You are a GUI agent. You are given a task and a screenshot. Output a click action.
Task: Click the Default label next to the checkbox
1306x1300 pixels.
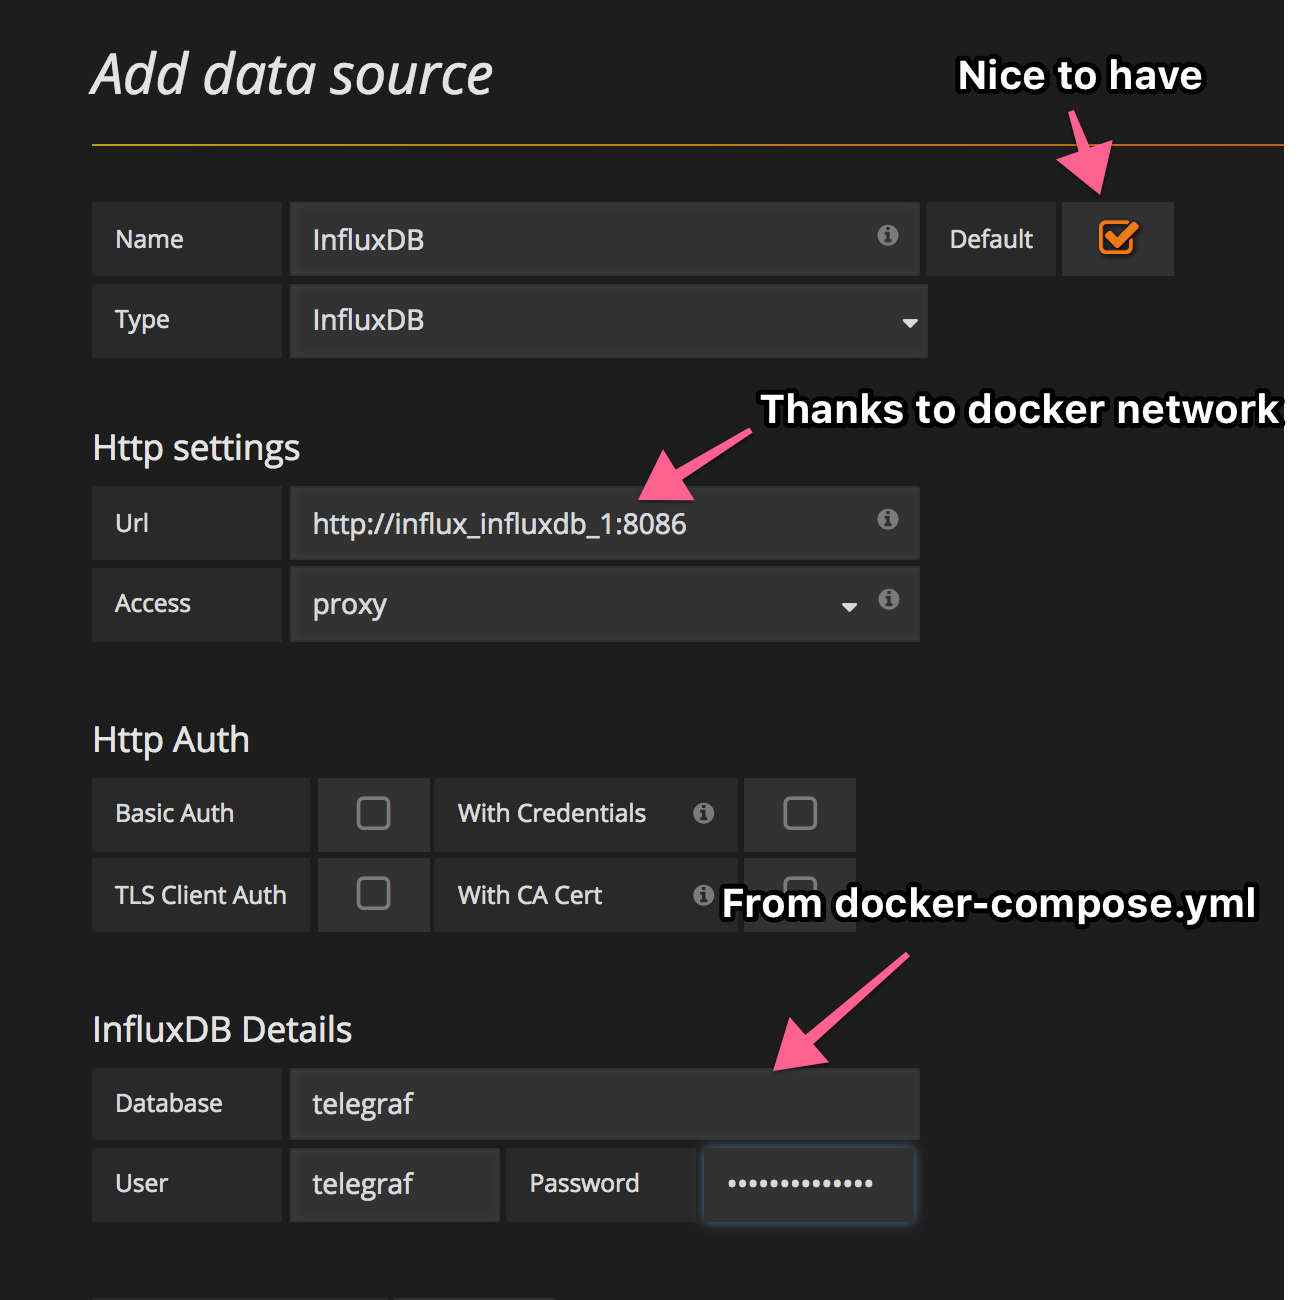tap(990, 238)
